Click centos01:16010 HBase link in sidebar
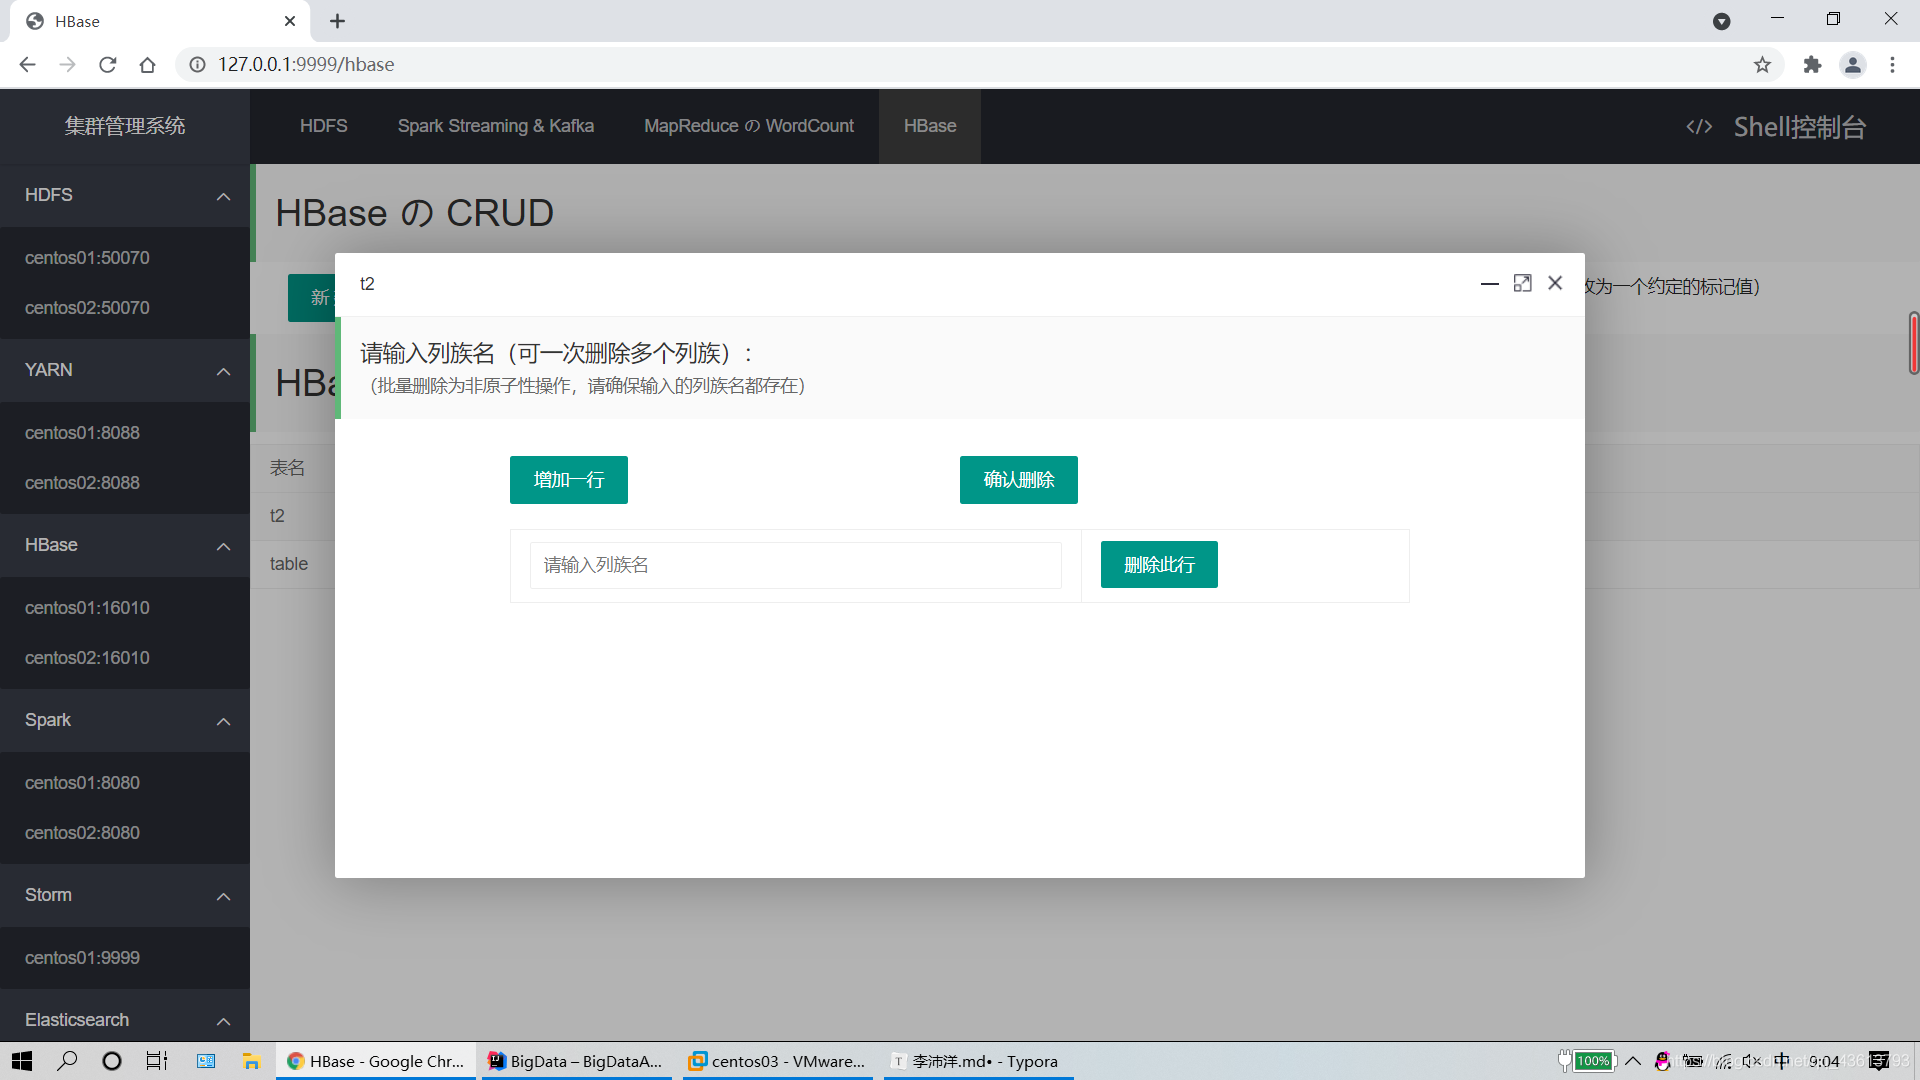Image resolution: width=1920 pixels, height=1080 pixels. tap(86, 607)
